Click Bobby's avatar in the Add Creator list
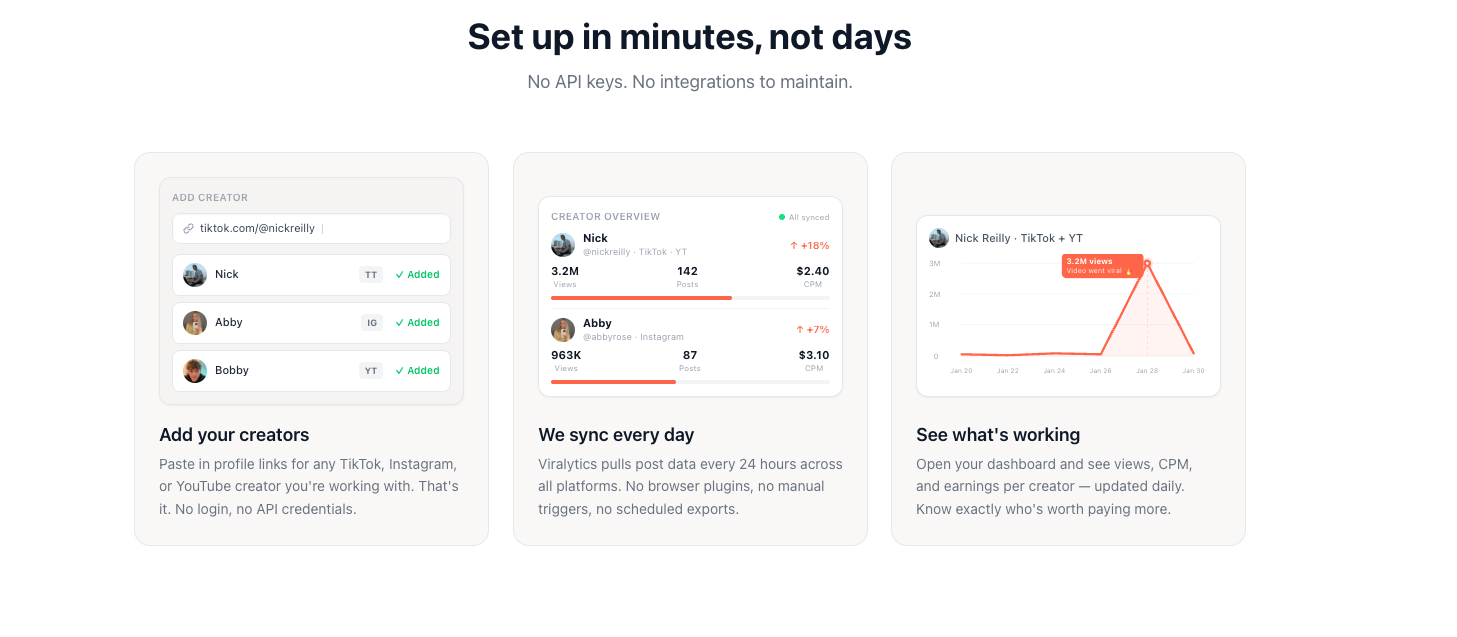The width and height of the screenshot is (1457, 637). (x=195, y=371)
